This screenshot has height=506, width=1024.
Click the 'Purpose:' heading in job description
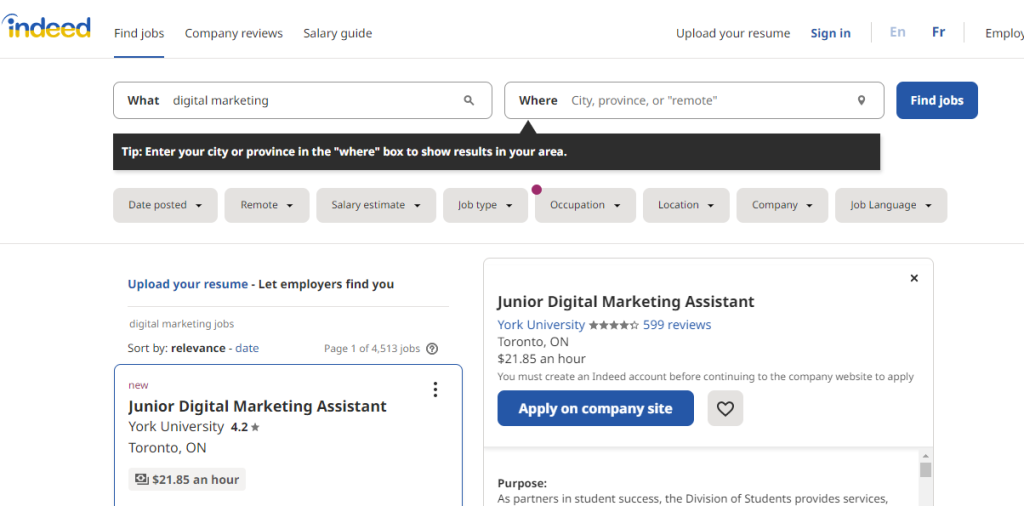coord(522,484)
